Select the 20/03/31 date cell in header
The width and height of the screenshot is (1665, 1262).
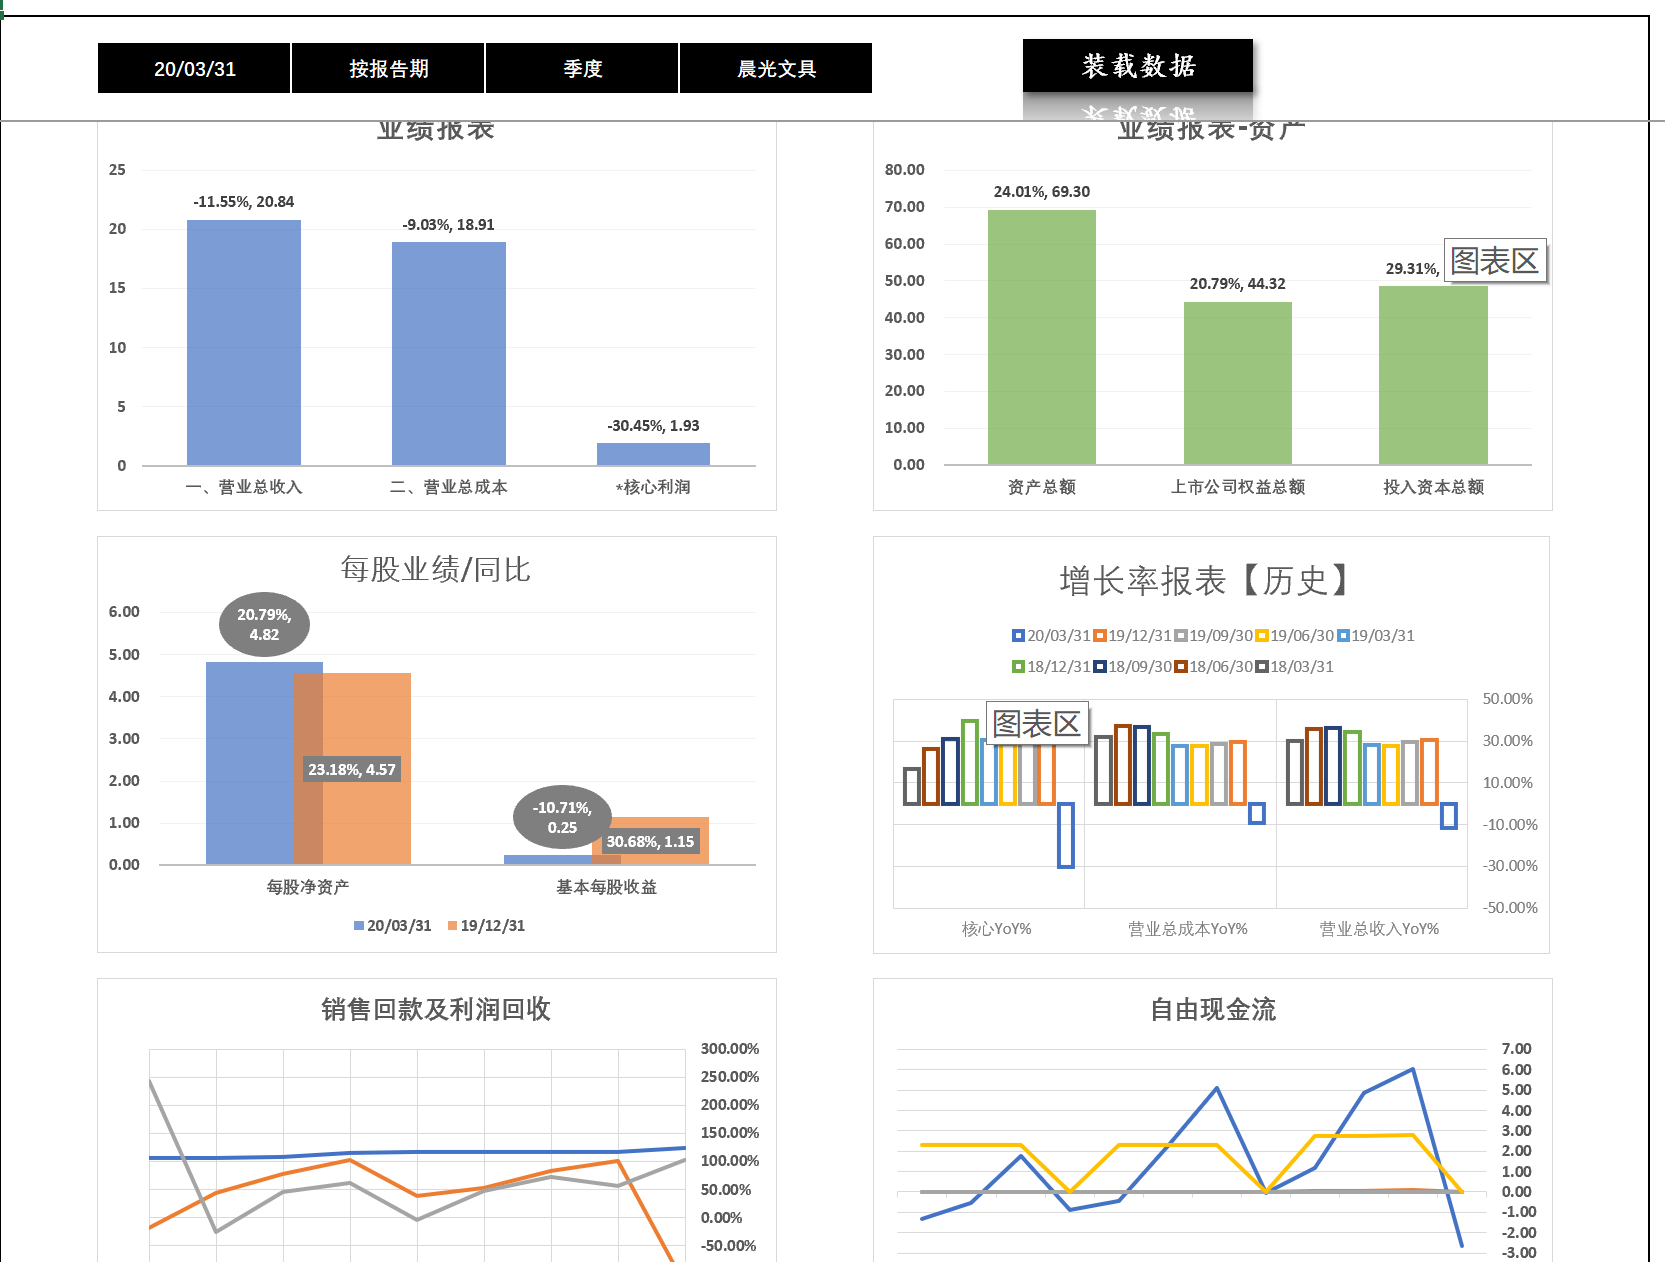[x=194, y=68]
